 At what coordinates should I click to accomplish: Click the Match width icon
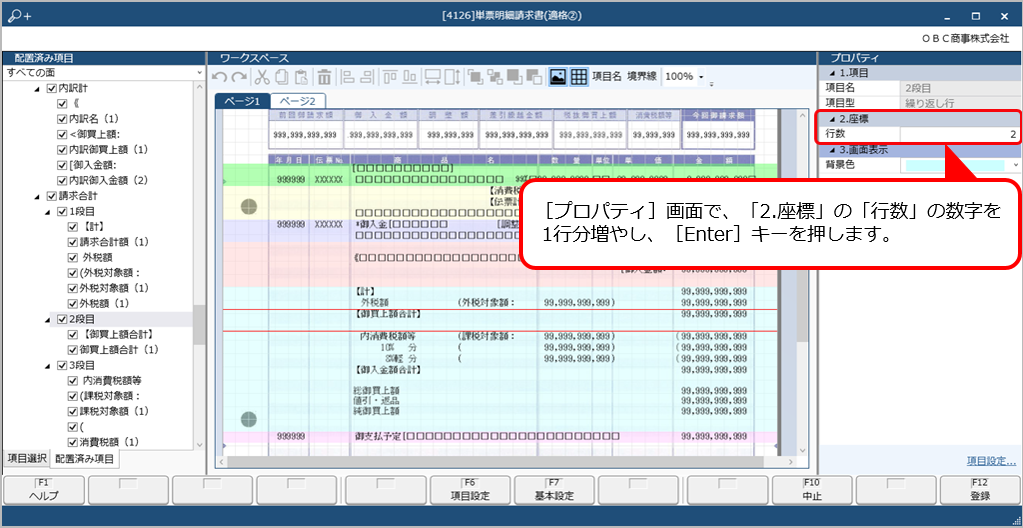(433, 77)
